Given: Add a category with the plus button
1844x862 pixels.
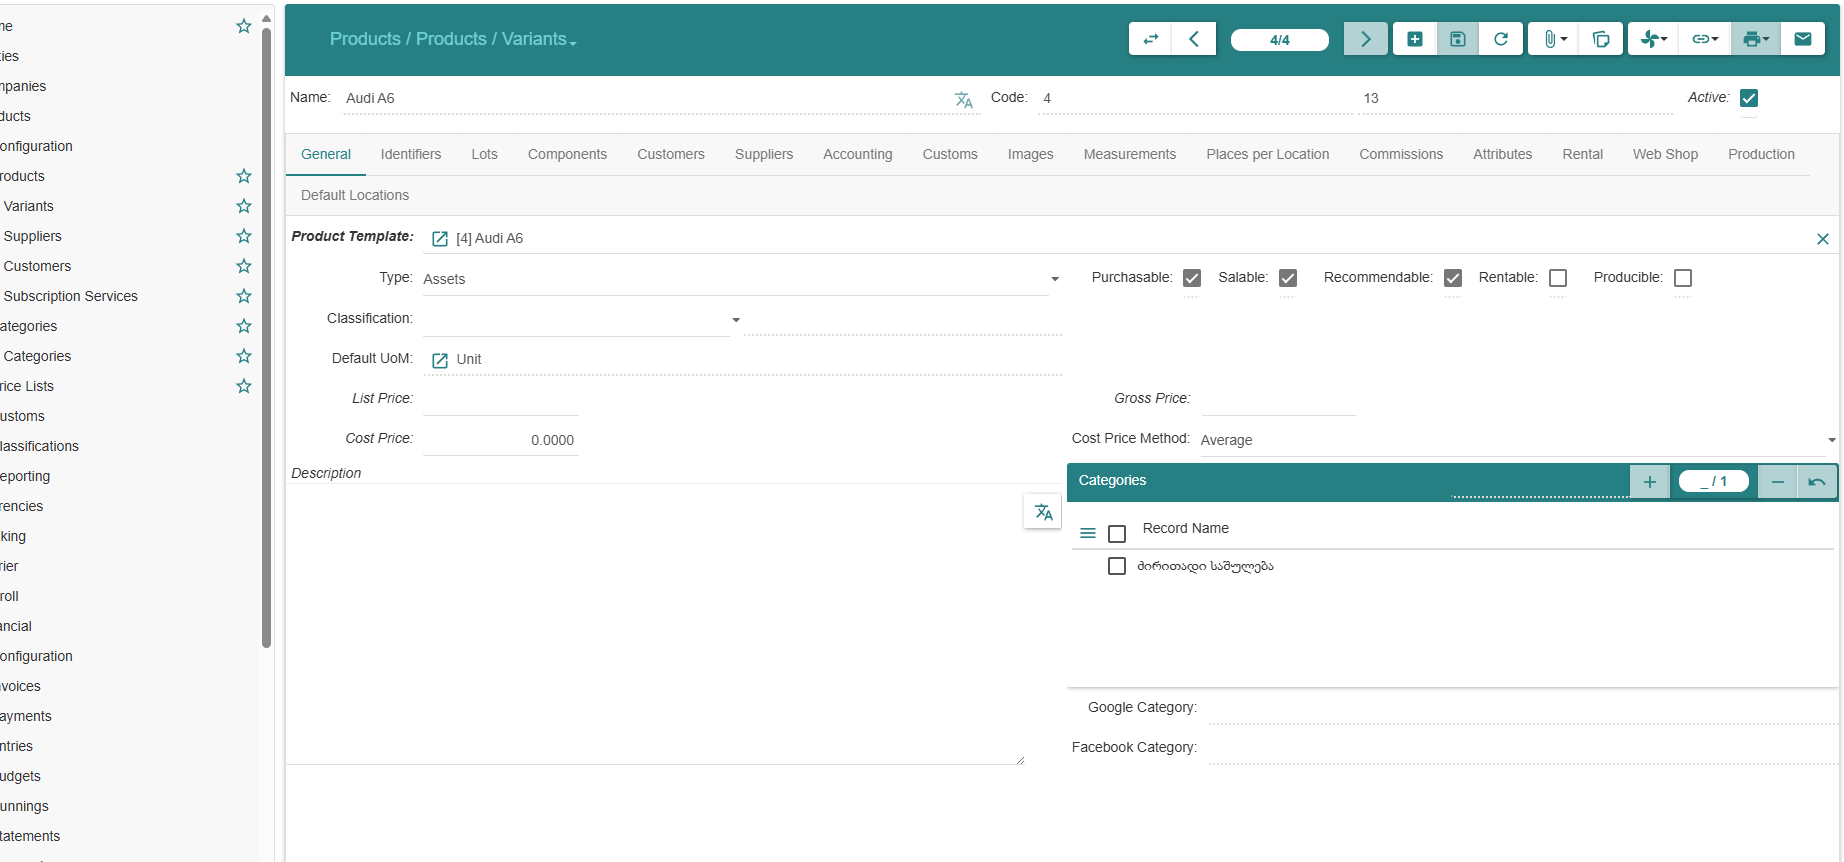Looking at the screenshot, I should click(x=1649, y=482).
